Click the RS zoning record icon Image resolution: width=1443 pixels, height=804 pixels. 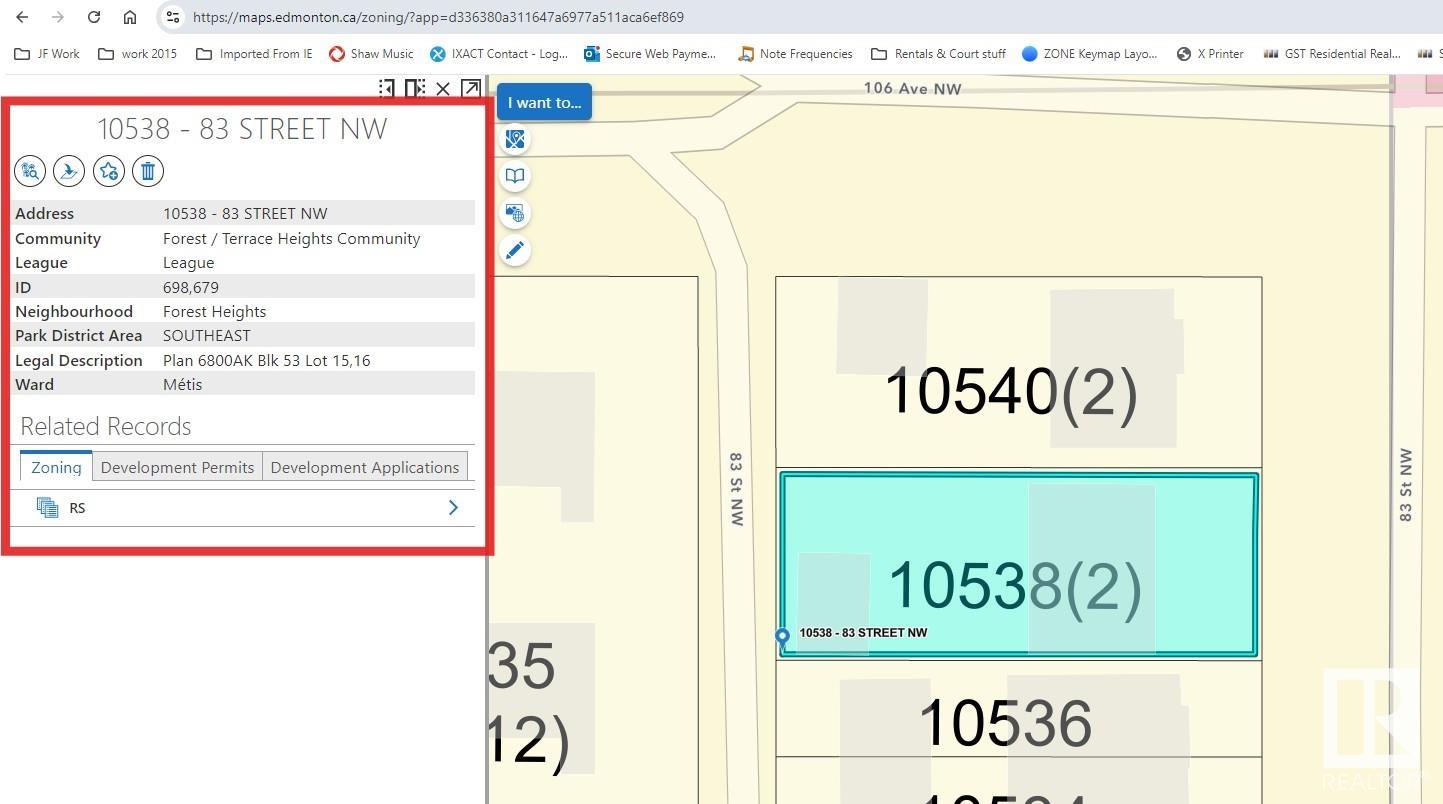pyautogui.click(x=47, y=508)
